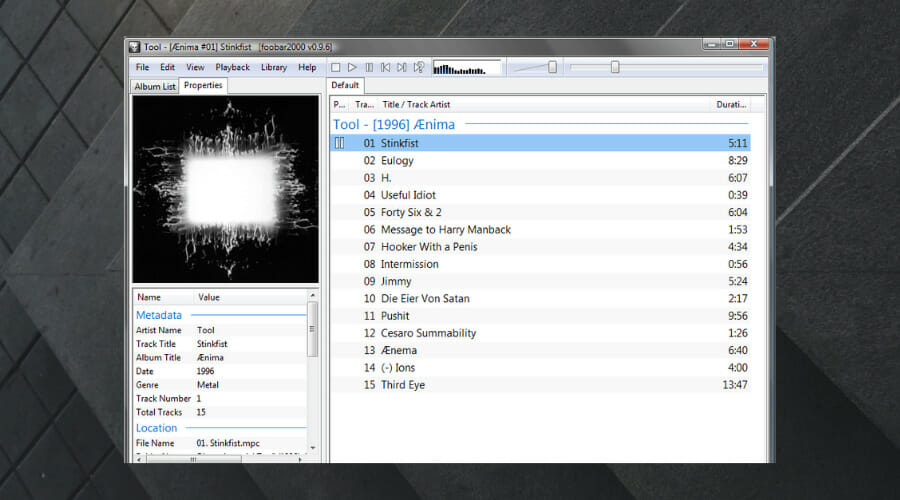Select track 10 Die Eier Von Satan
900x500 pixels.
click(541, 299)
